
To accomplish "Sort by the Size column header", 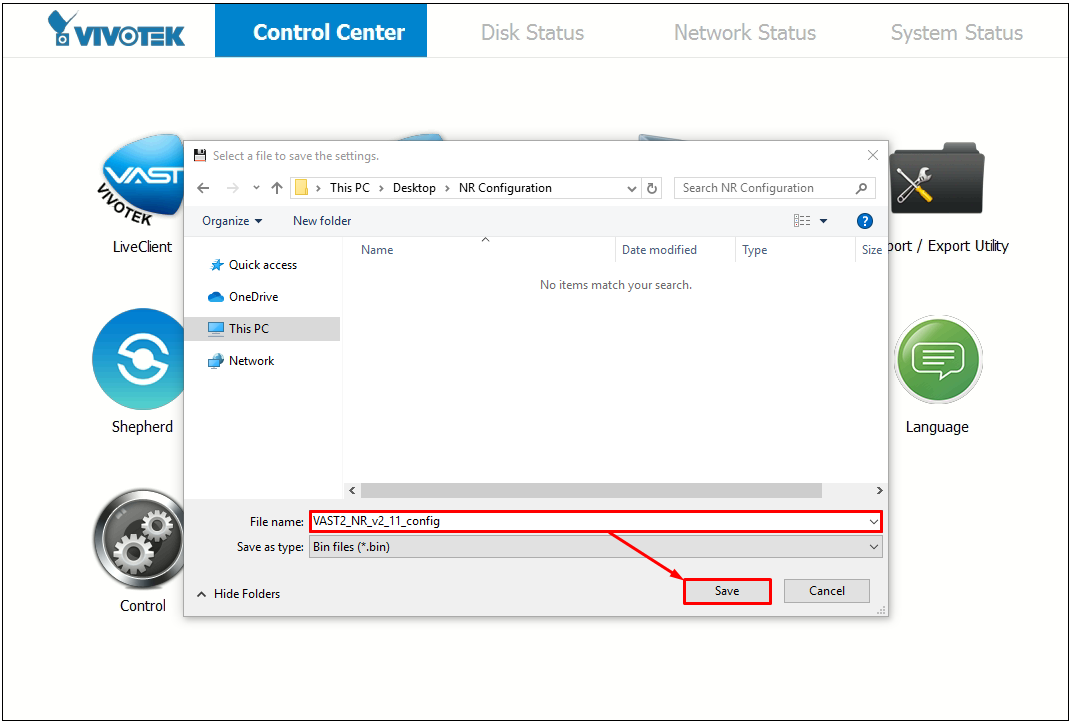I will [871, 250].
